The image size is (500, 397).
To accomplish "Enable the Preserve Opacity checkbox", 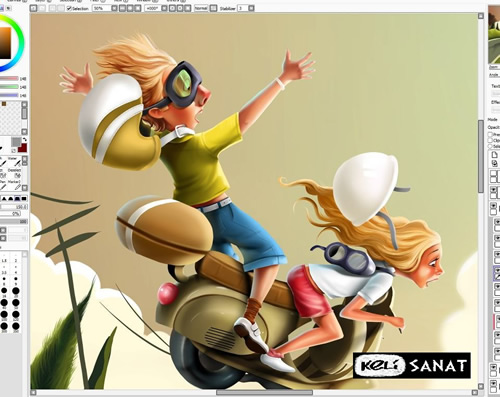I will (491, 134).
